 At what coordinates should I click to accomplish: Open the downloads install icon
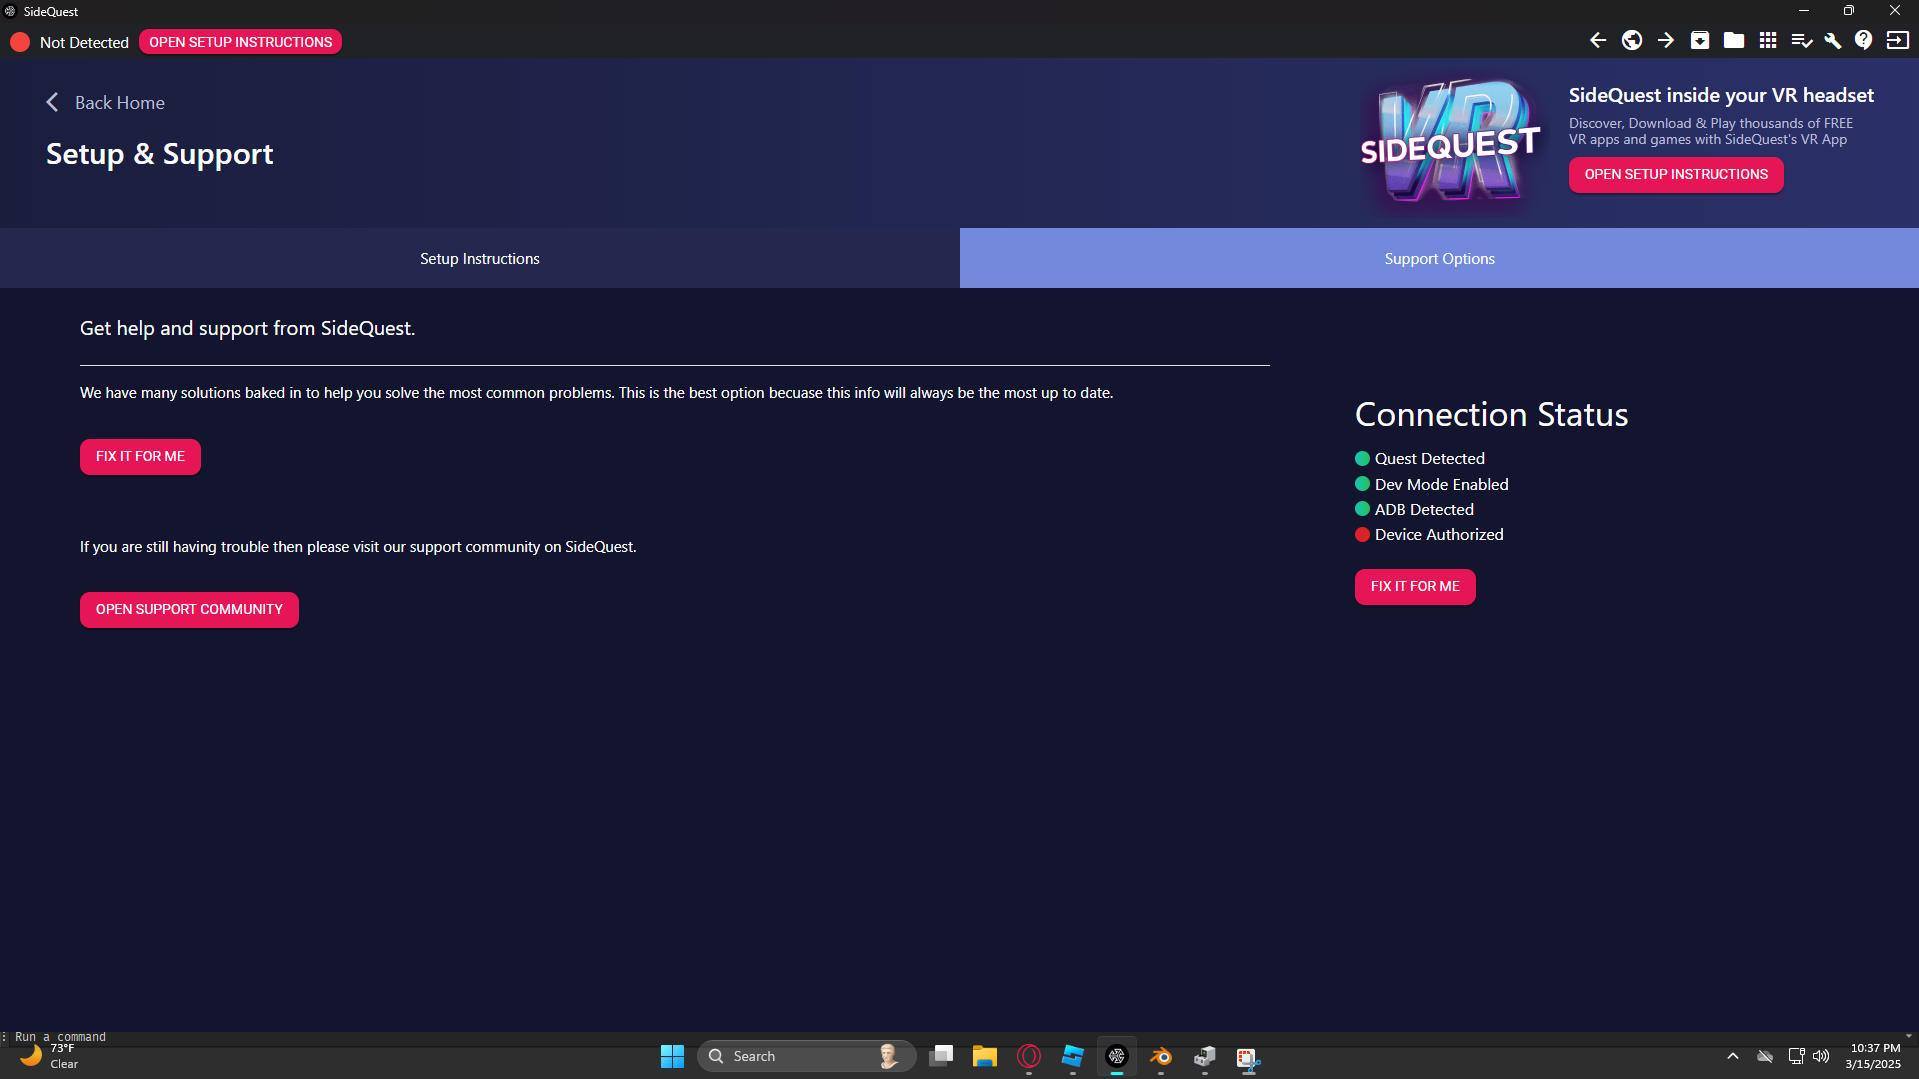pyautogui.click(x=1699, y=40)
